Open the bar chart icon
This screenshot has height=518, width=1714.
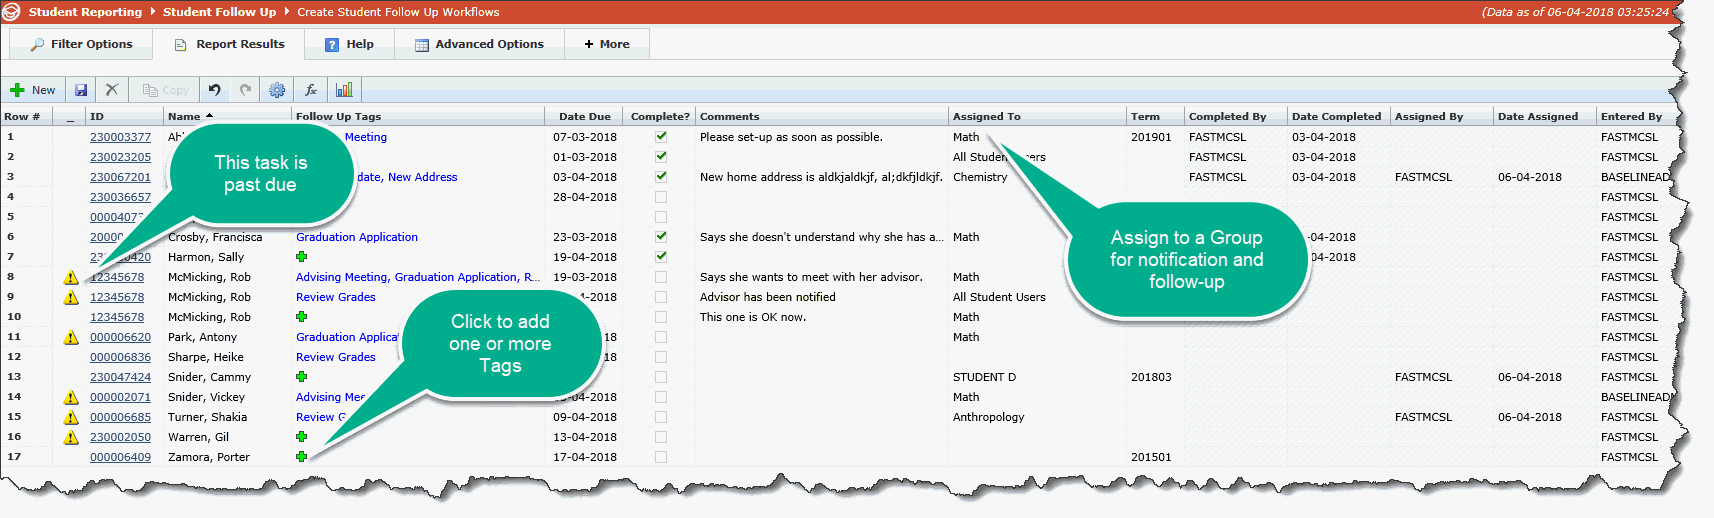click(344, 90)
